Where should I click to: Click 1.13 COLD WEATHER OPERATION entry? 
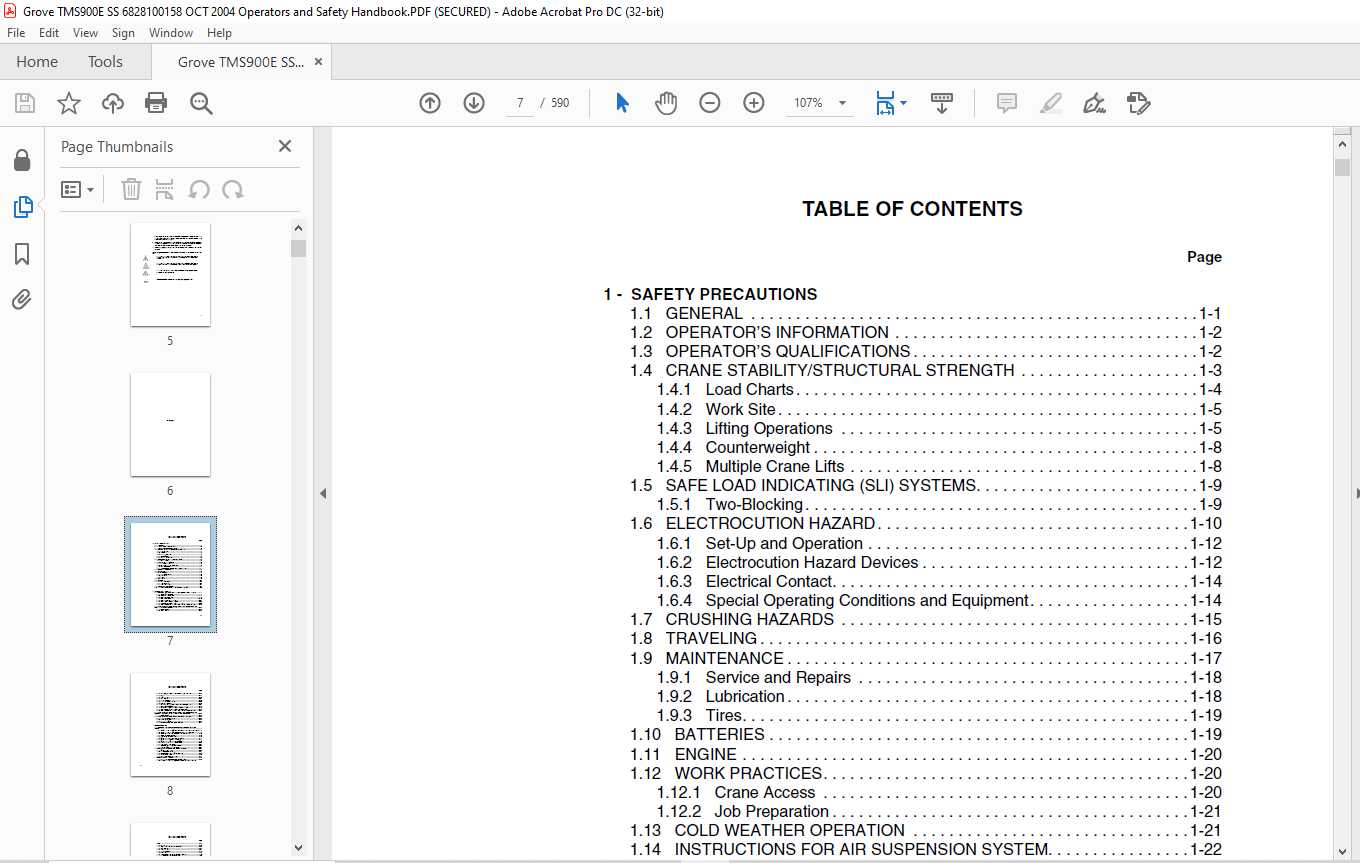[926, 831]
